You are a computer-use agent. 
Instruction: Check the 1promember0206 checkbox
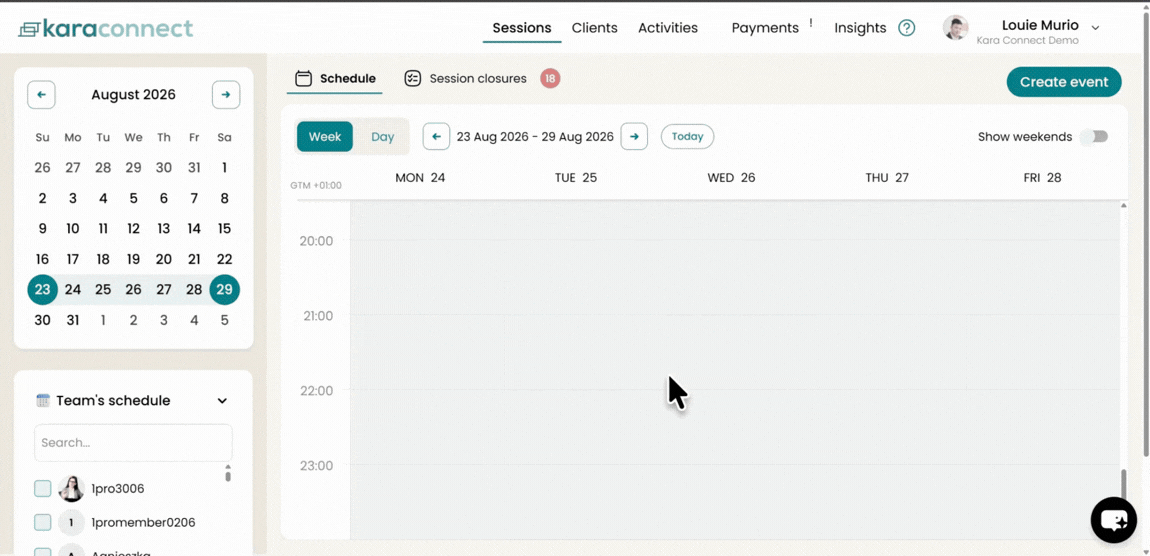tap(43, 522)
